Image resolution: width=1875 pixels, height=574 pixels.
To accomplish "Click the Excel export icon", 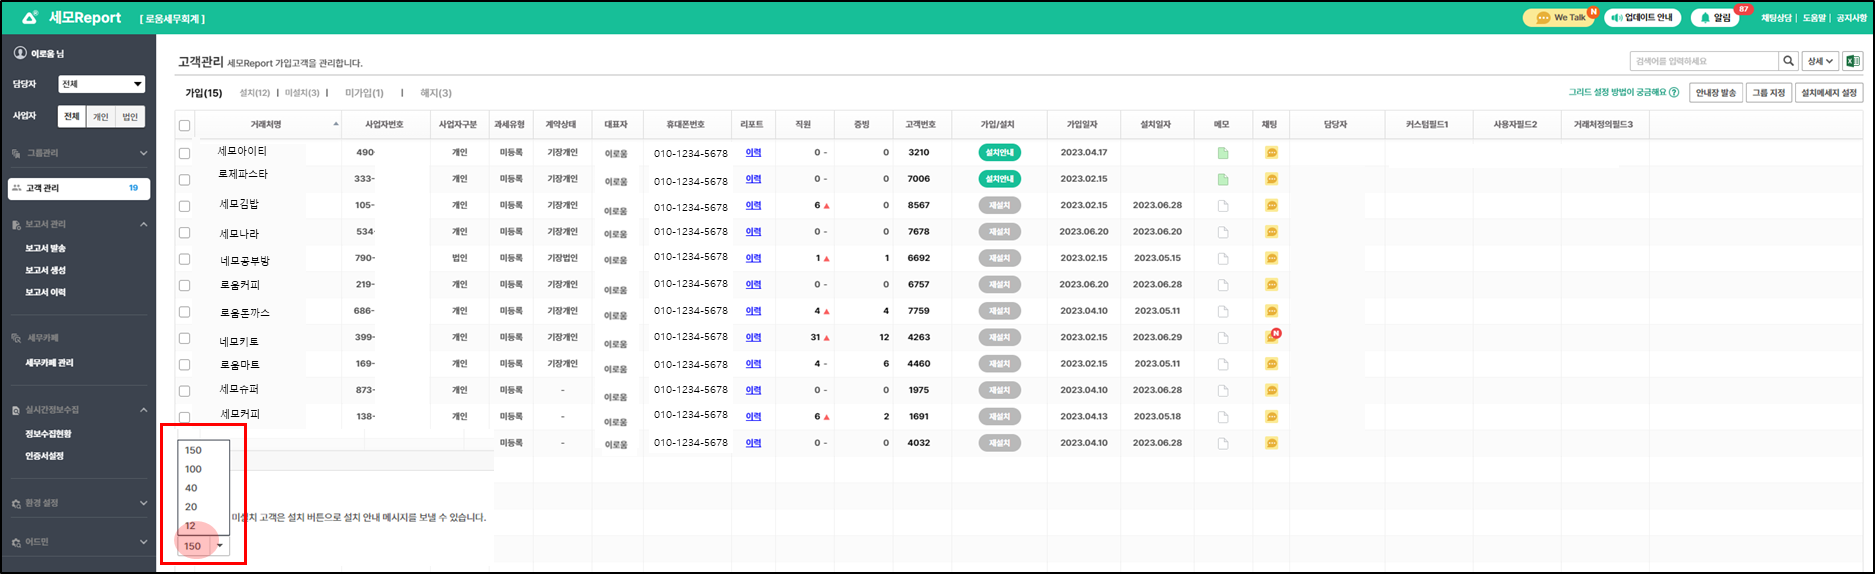I will coord(1853,61).
